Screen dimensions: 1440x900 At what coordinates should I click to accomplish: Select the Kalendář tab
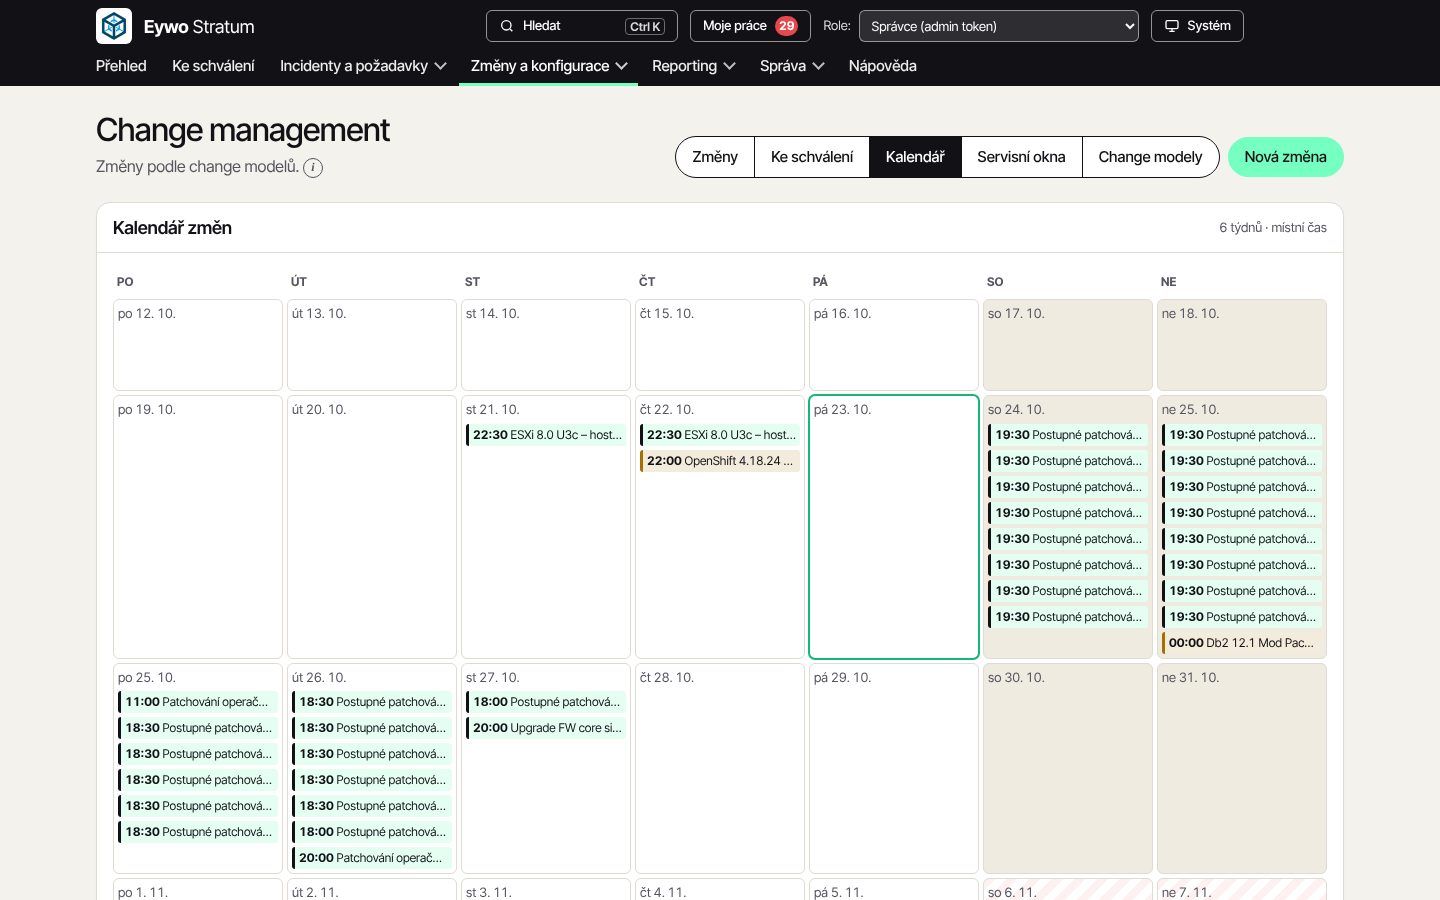(x=915, y=157)
